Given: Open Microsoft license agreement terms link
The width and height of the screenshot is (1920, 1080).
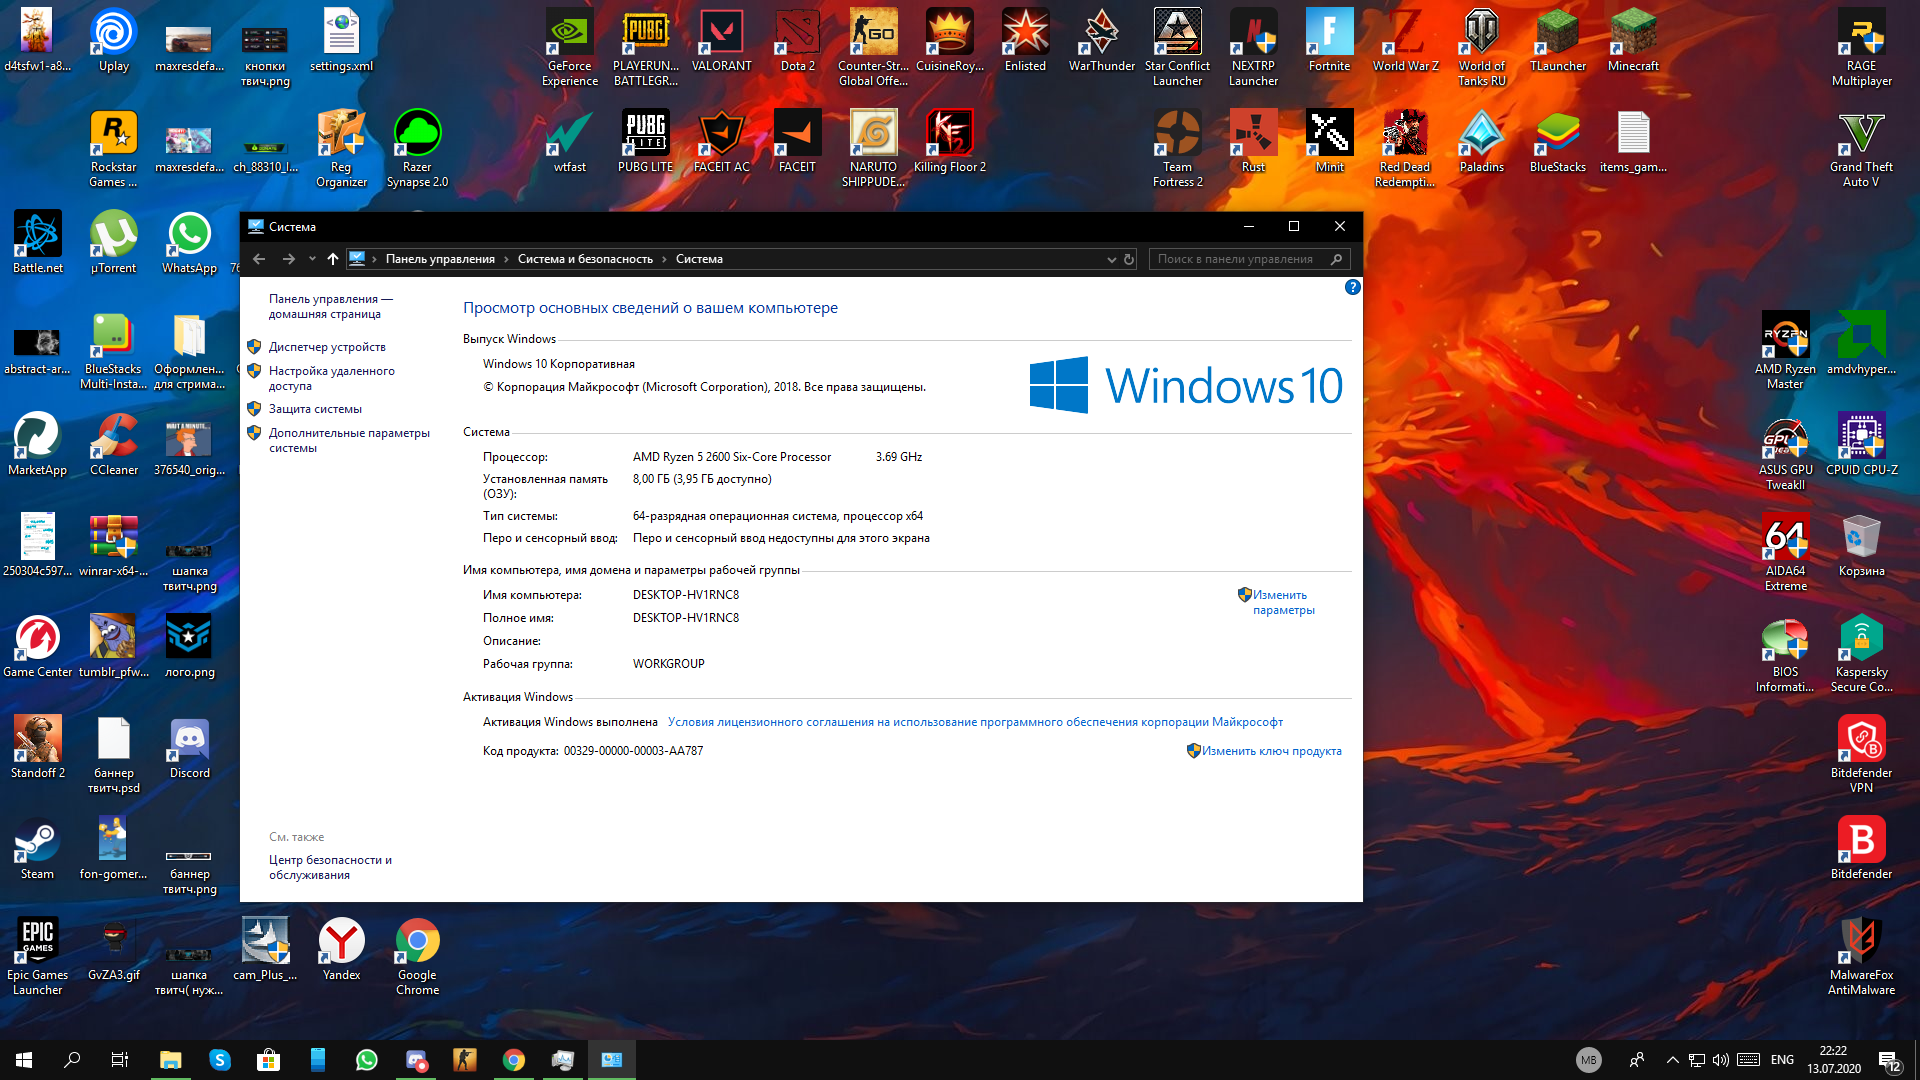Looking at the screenshot, I should (975, 722).
